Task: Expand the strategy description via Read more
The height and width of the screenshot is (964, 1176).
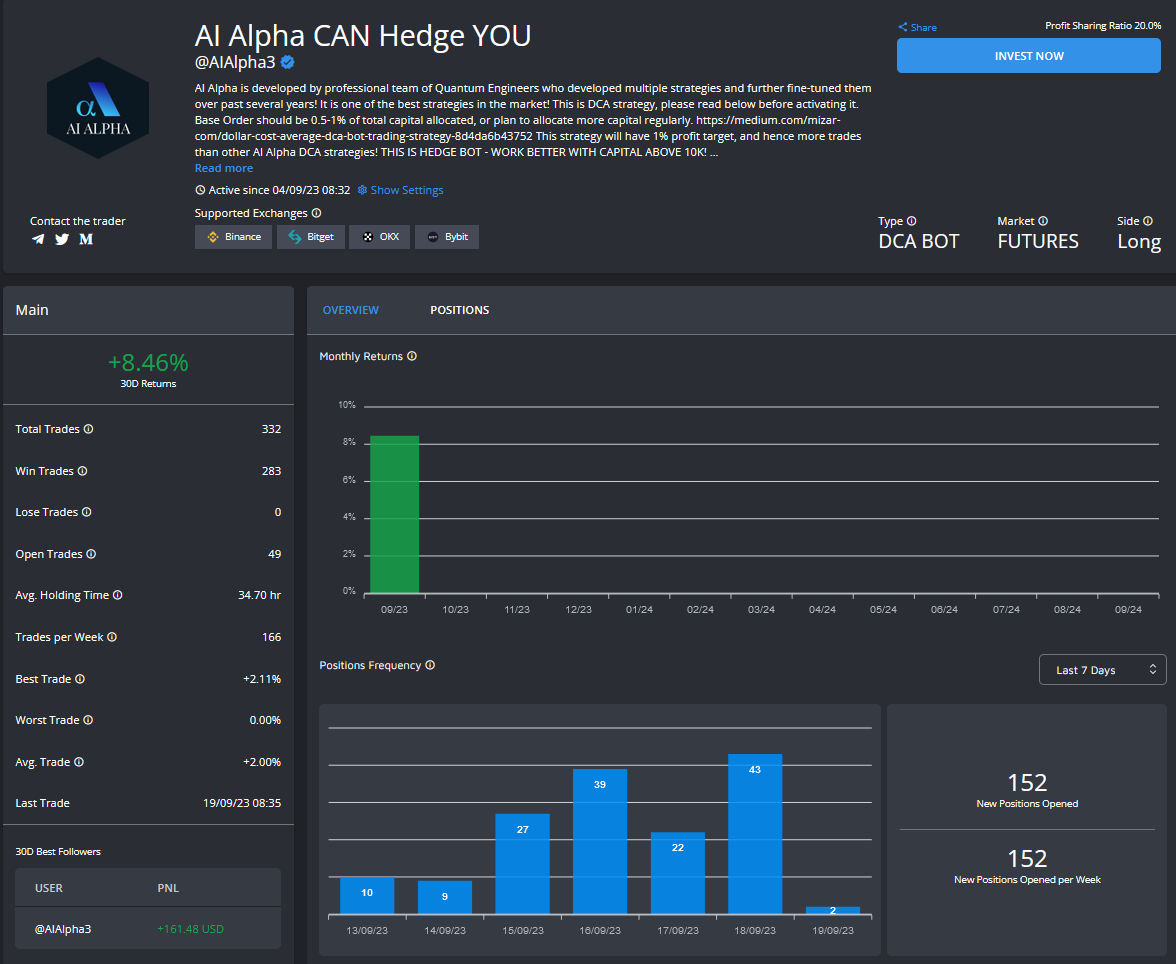Action: pyautogui.click(x=223, y=168)
